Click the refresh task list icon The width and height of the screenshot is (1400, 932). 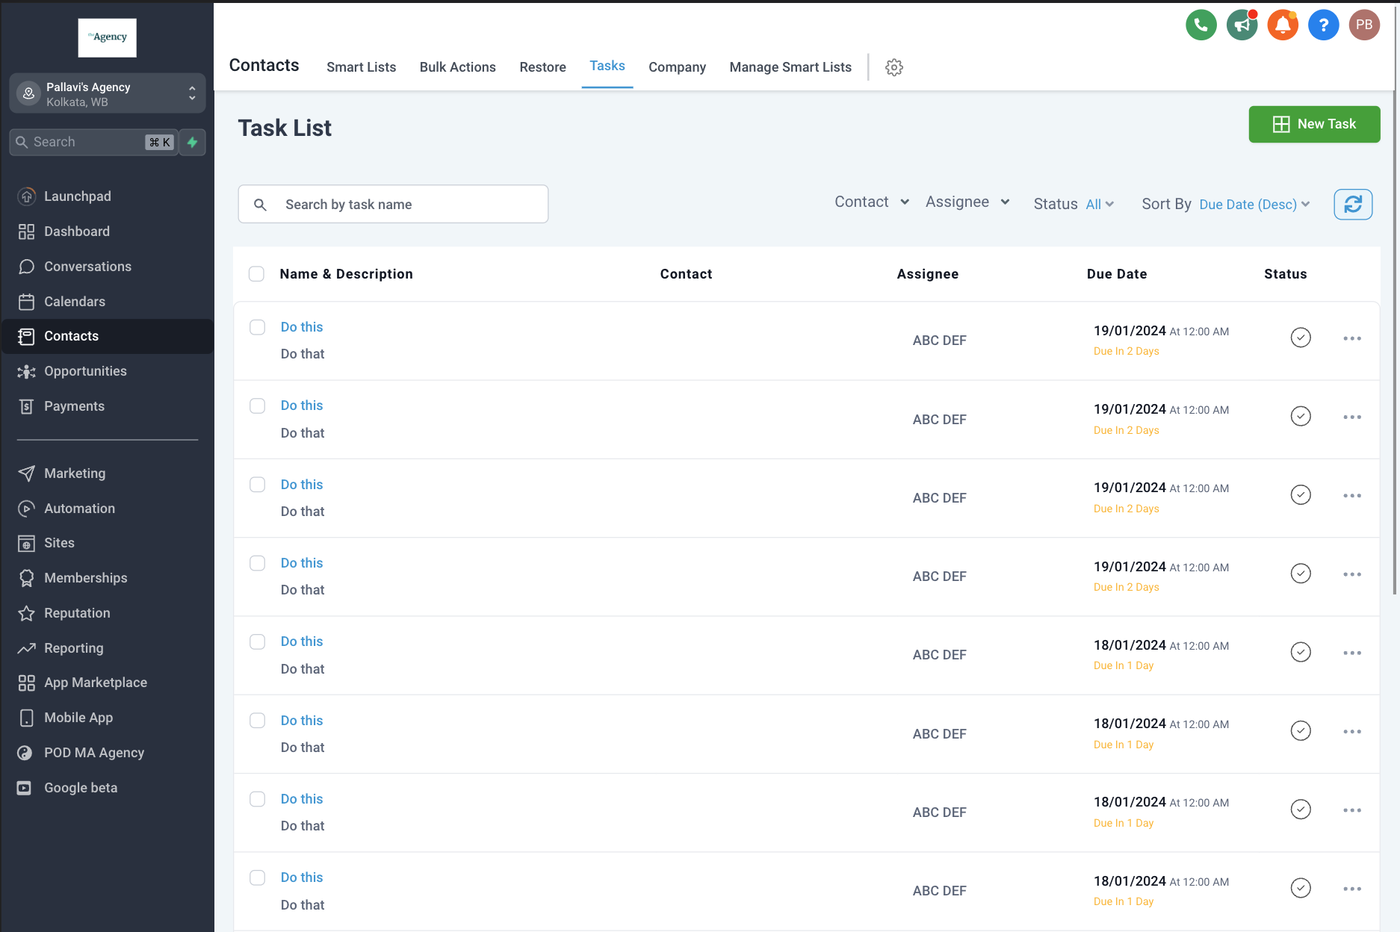(1352, 204)
